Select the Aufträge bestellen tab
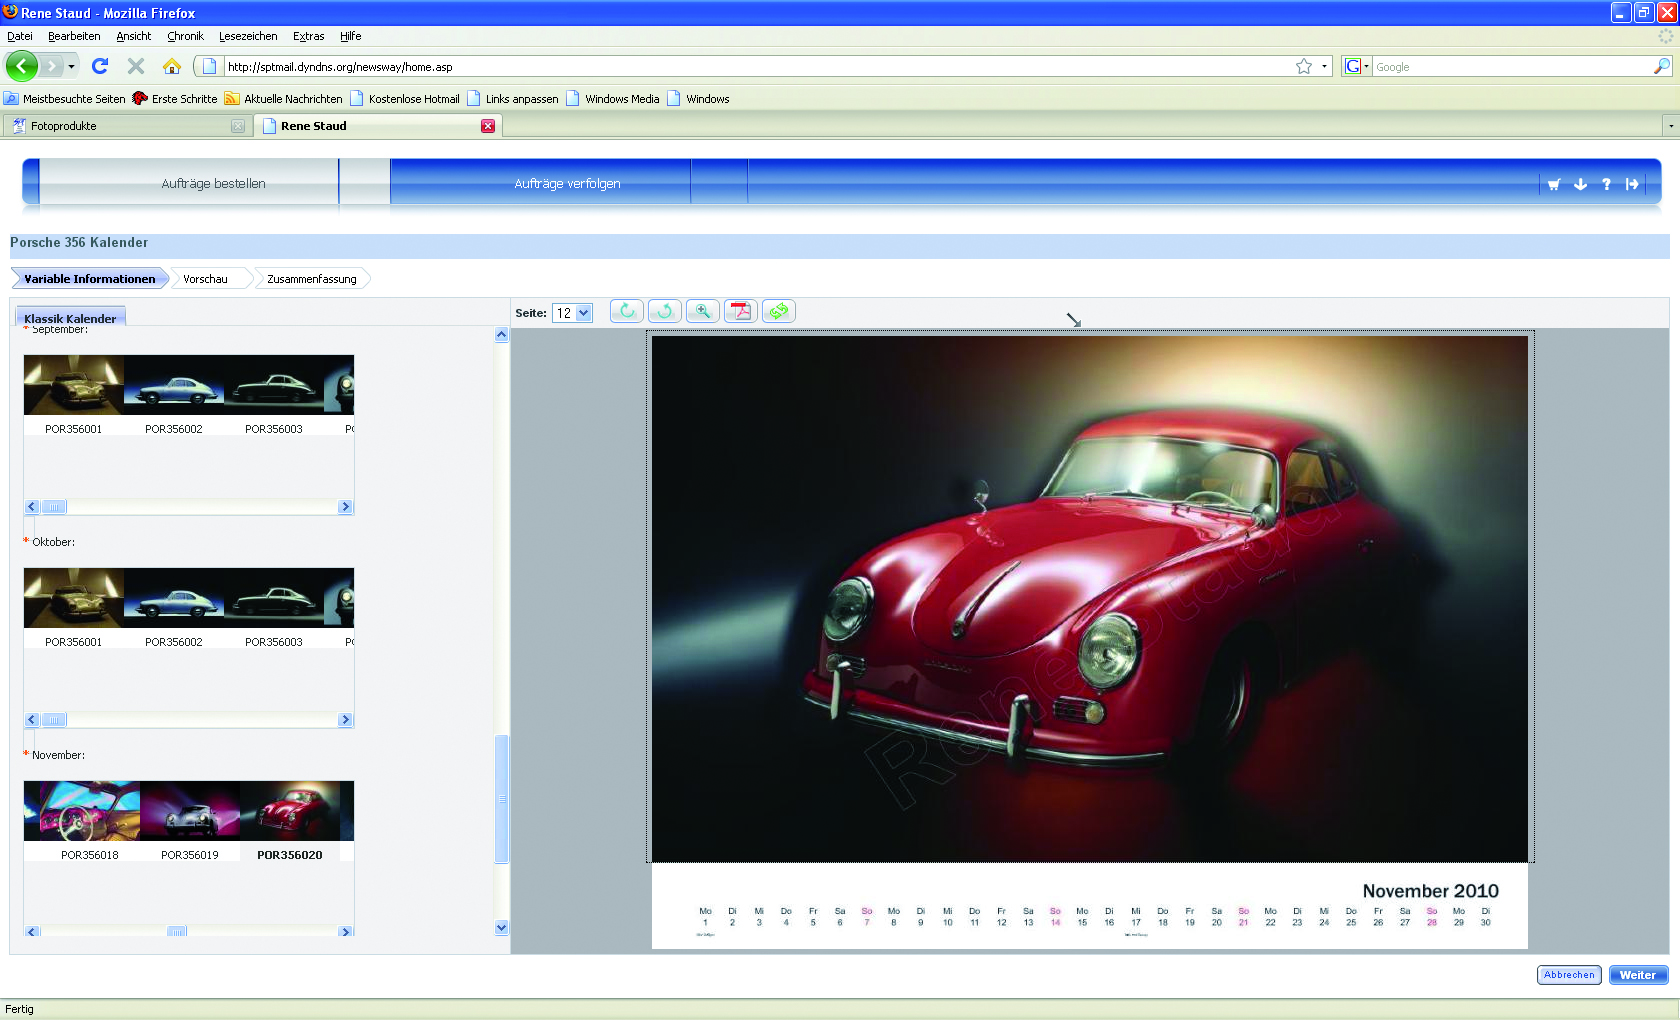This screenshot has height=1020, width=1680. click(188, 183)
